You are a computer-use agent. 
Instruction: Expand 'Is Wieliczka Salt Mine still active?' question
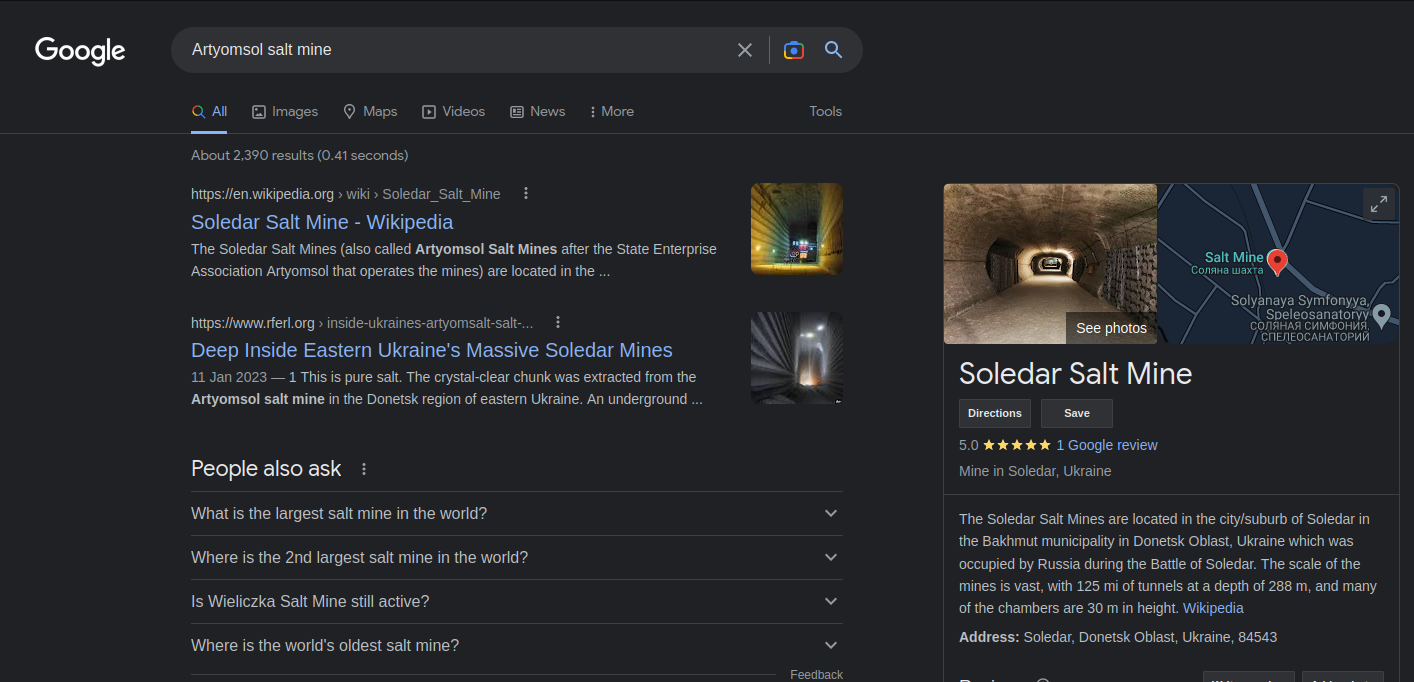517,602
